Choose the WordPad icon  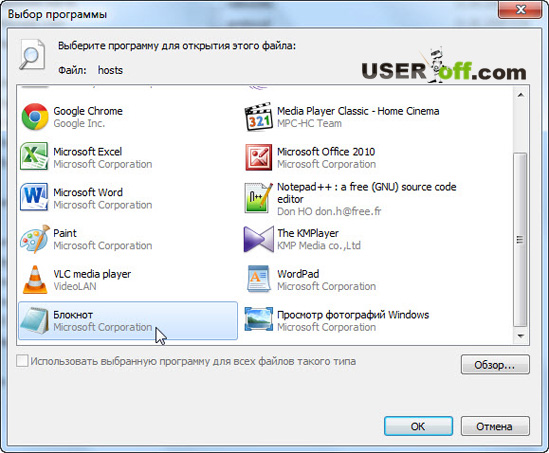click(258, 279)
